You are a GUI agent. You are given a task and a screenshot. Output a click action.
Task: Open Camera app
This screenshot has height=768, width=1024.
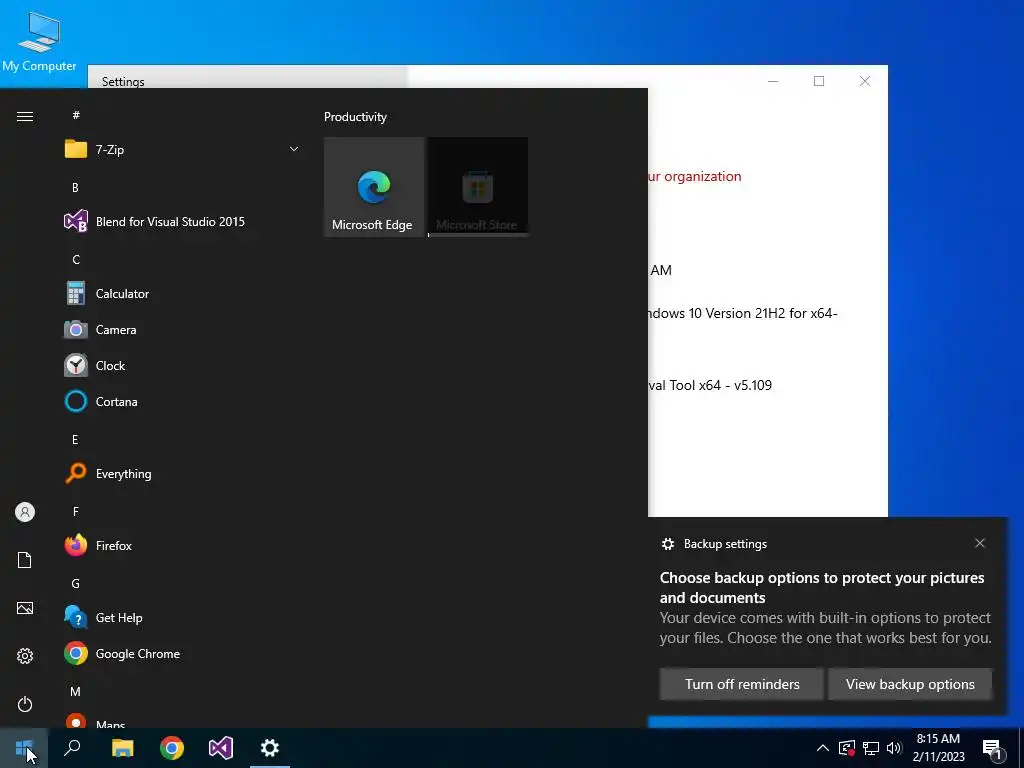(x=182, y=330)
